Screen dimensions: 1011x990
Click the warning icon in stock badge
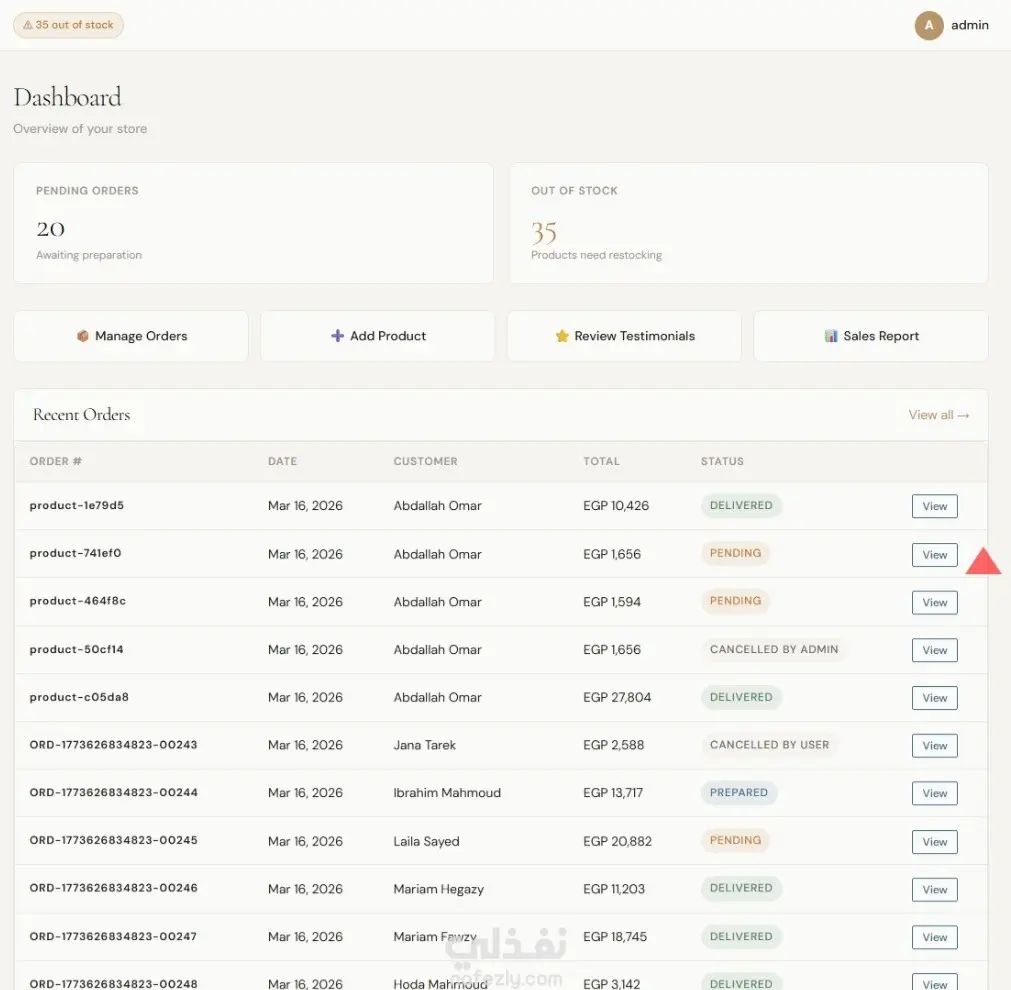click(28, 25)
